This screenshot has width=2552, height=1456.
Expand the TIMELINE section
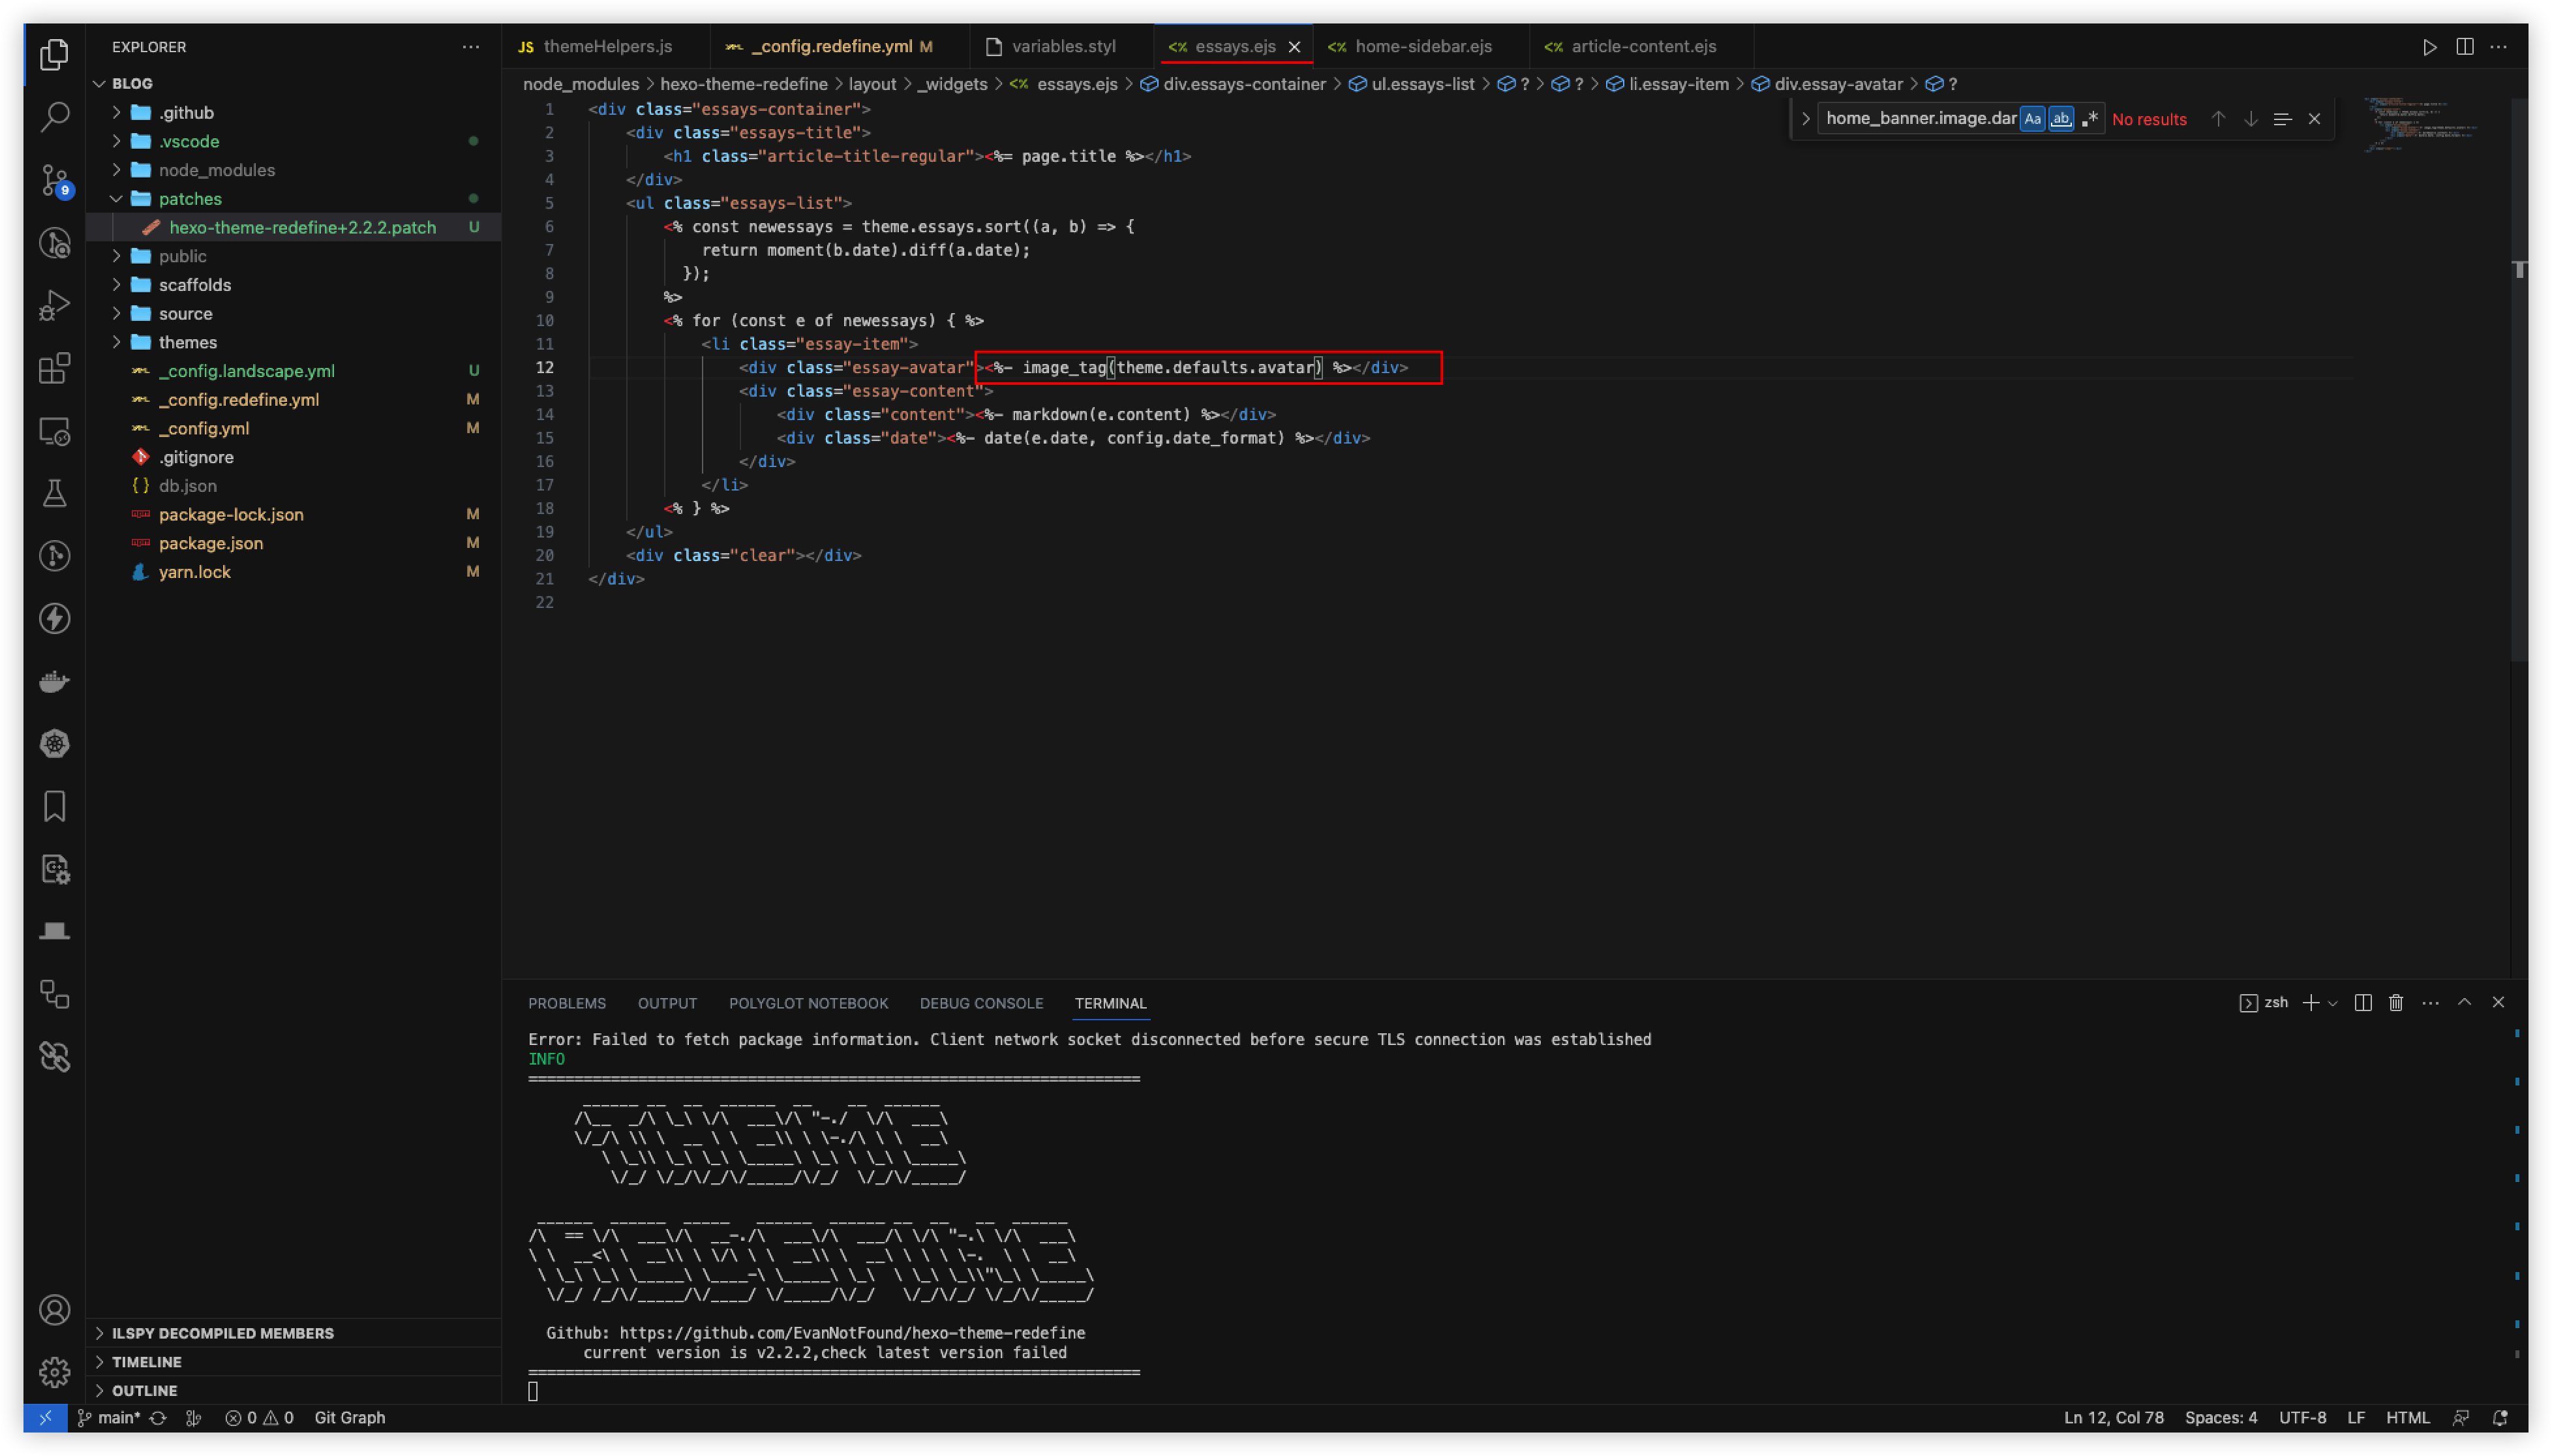click(x=147, y=1361)
